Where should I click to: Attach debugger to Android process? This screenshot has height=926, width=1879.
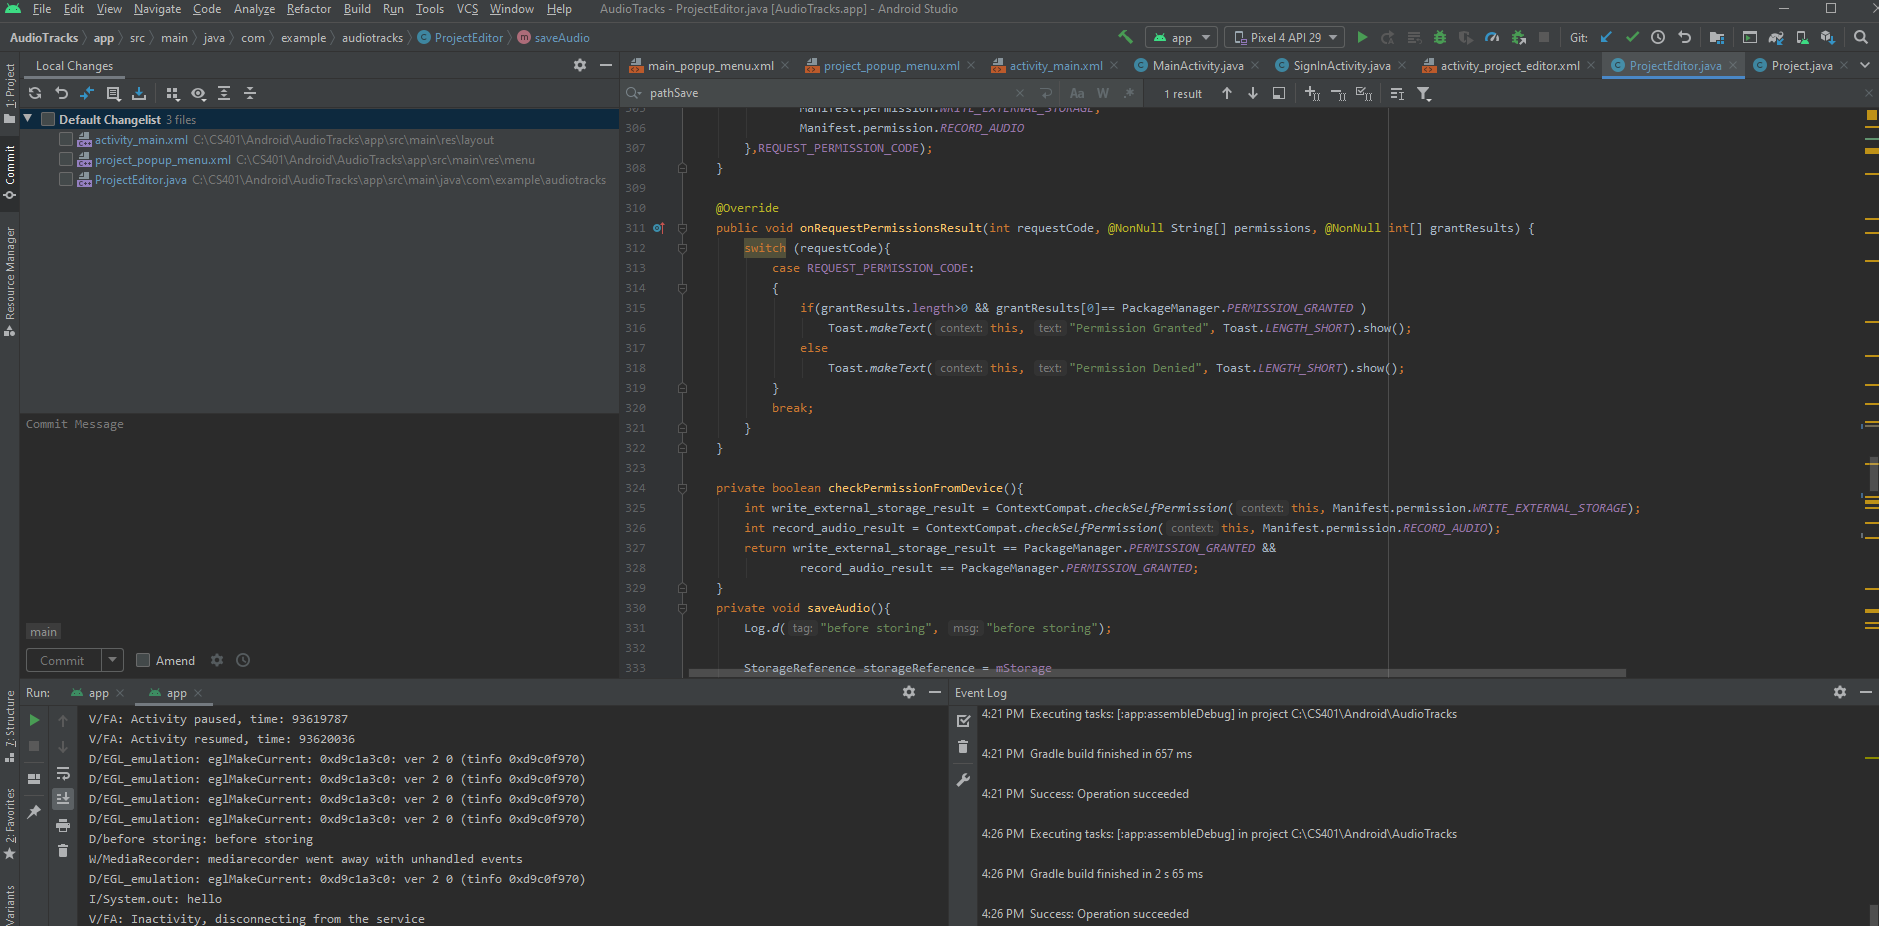(x=1519, y=37)
